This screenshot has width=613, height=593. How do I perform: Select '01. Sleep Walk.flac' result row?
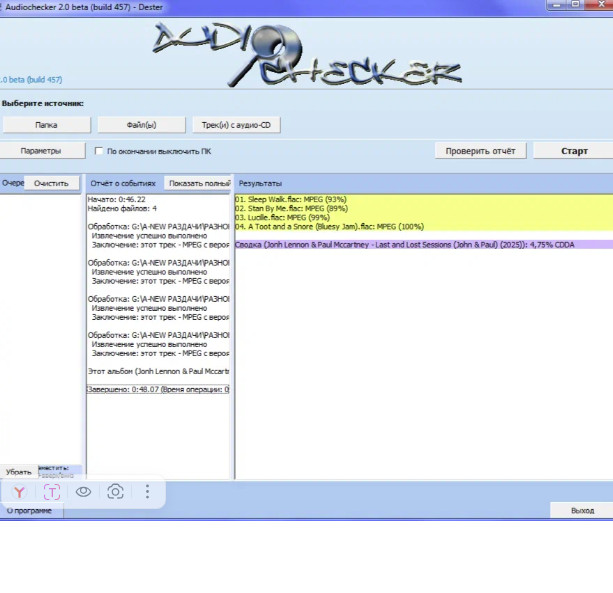[291, 199]
